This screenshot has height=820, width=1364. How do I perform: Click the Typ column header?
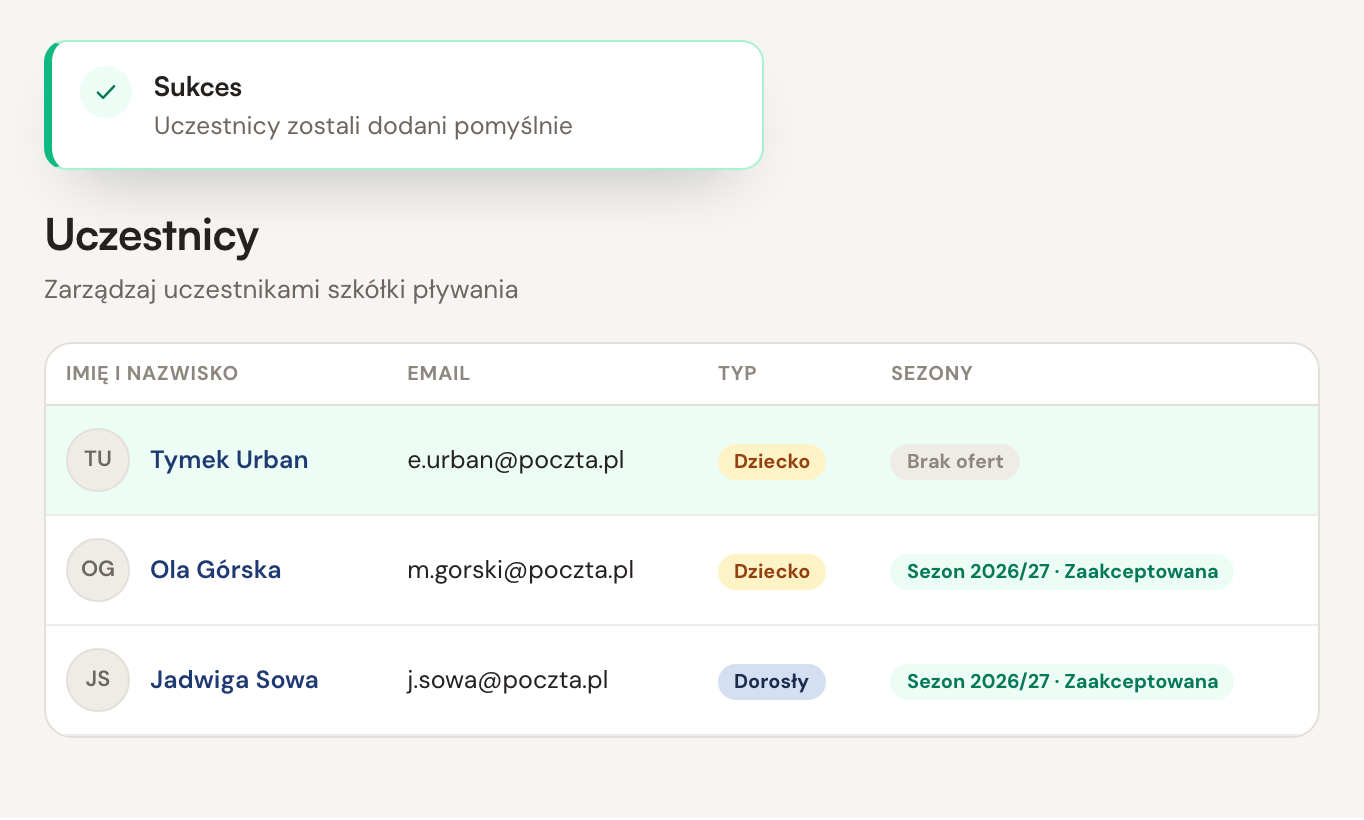pos(737,374)
